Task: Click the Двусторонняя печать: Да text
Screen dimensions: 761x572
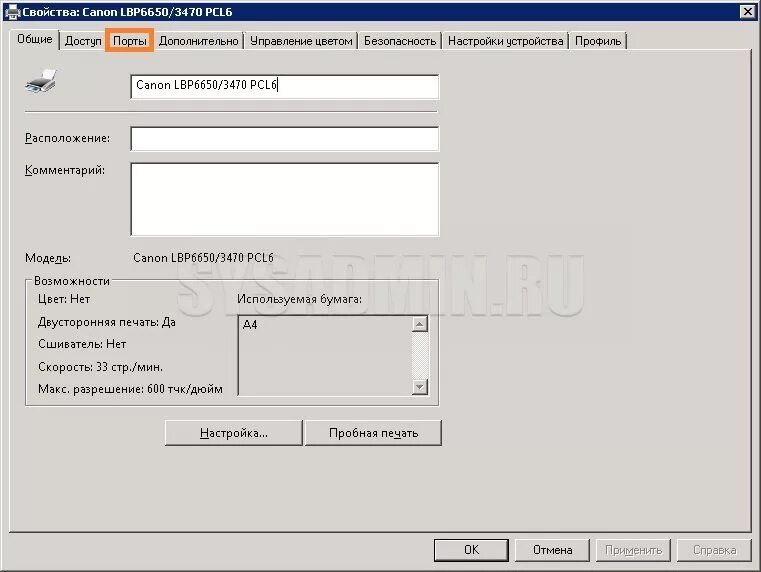Action: pos(107,322)
